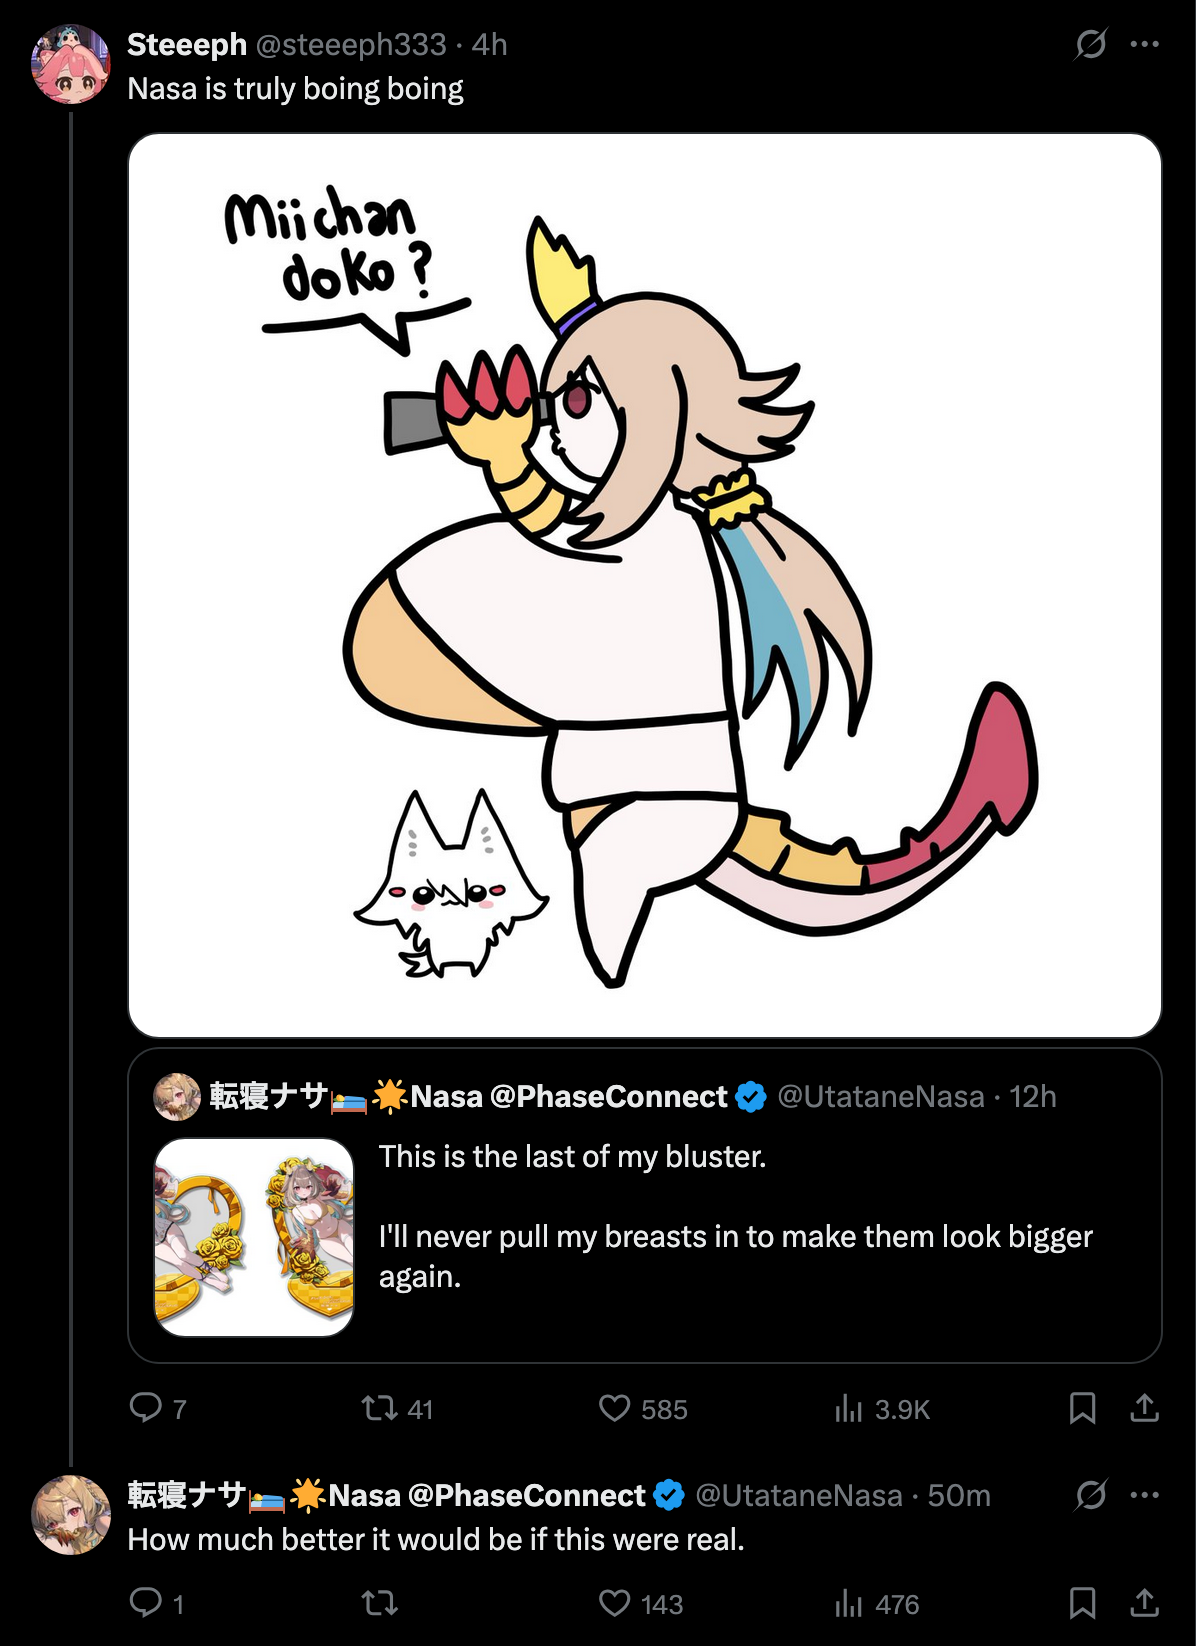1196x1646 pixels.
Task: Open Grok icon on Steeeph's tweet
Action: point(1090,44)
